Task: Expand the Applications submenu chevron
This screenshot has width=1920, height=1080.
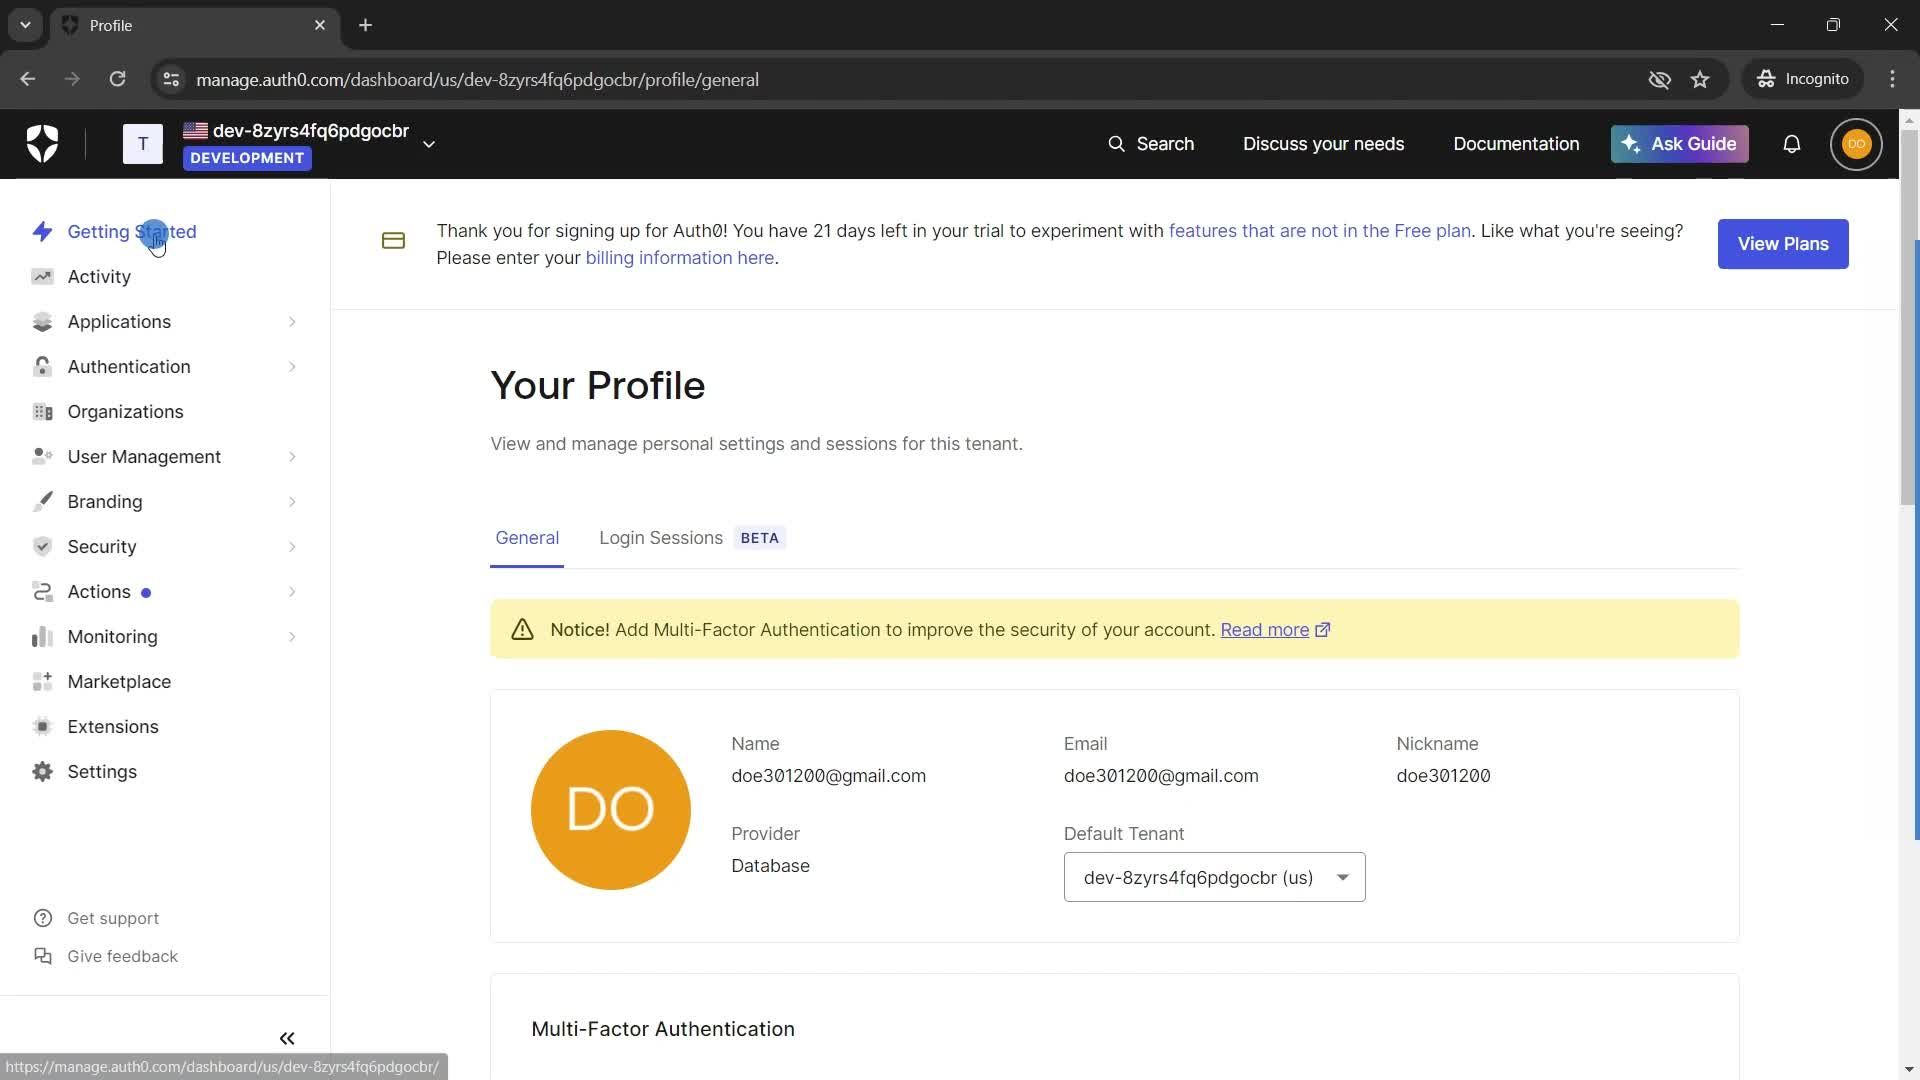Action: click(x=292, y=322)
